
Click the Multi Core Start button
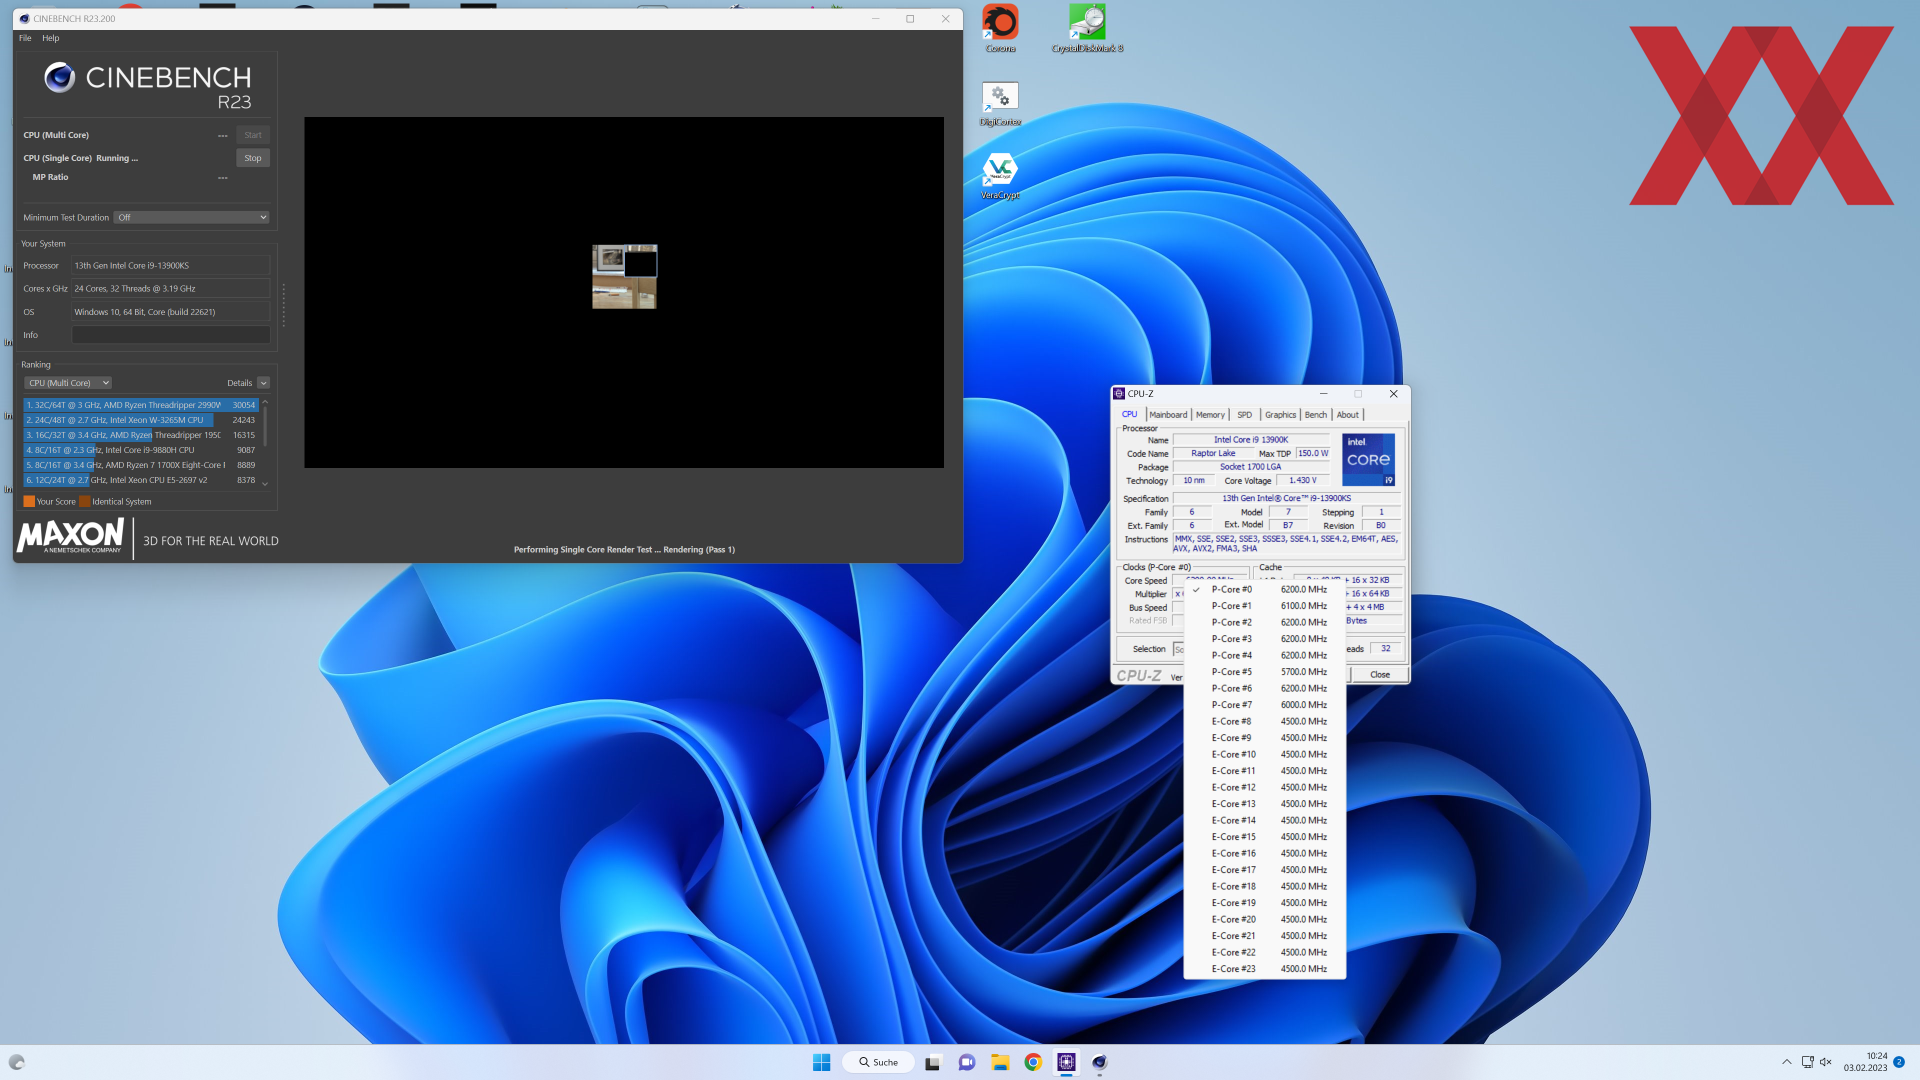253,135
